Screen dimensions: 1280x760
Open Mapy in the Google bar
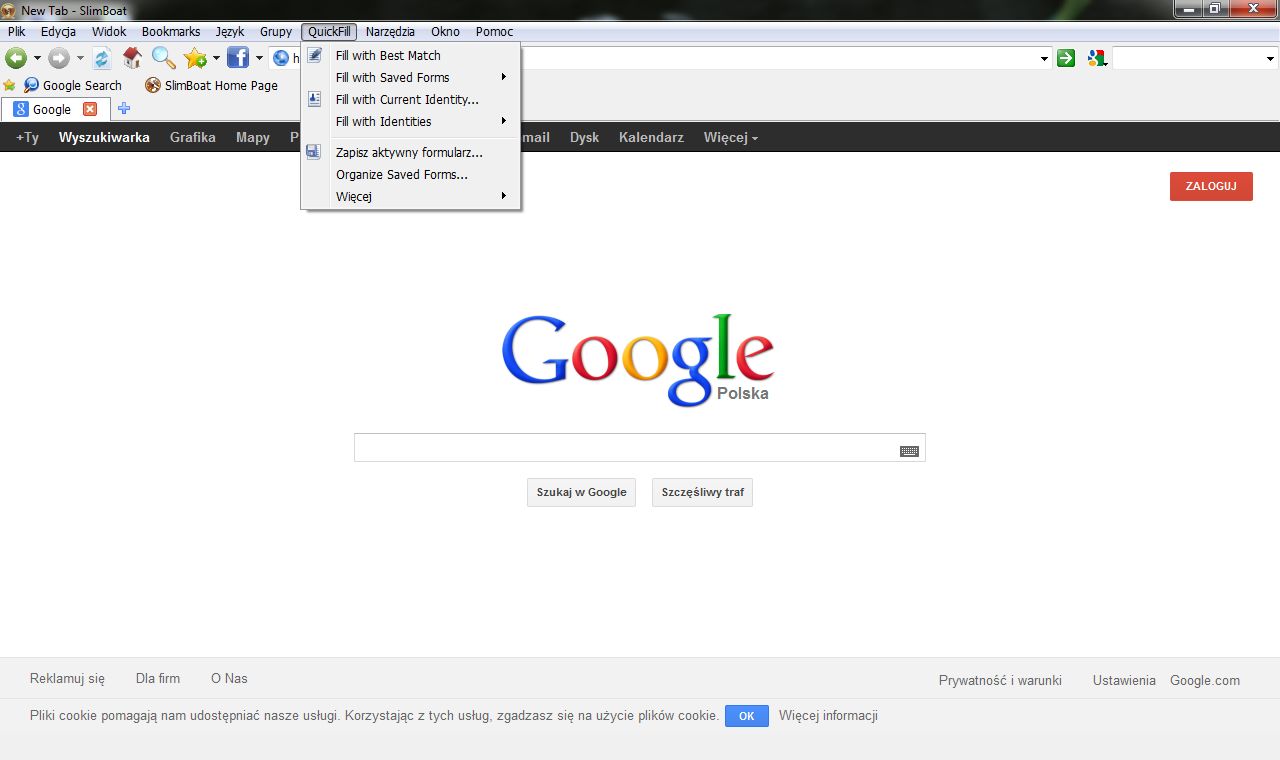point(253,137)
